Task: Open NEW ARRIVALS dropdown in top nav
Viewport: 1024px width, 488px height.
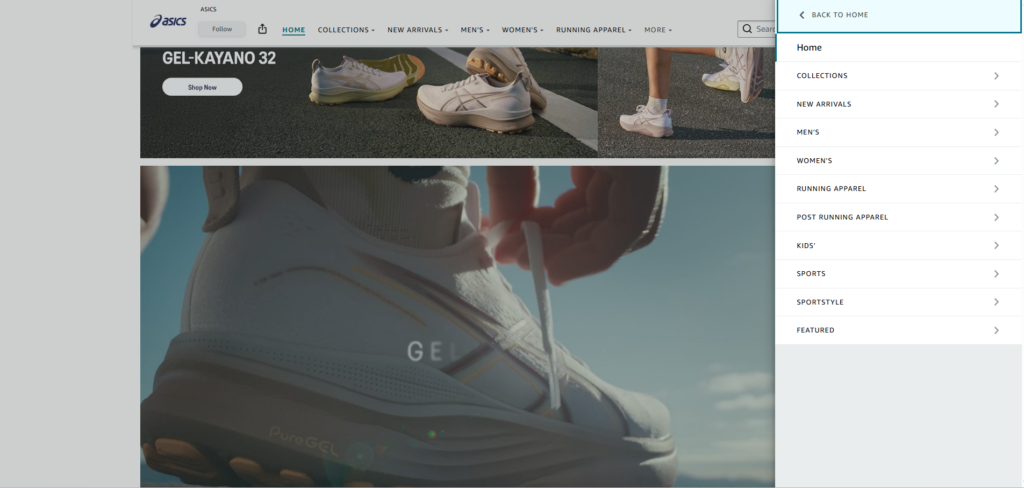Action: point(417,29)
